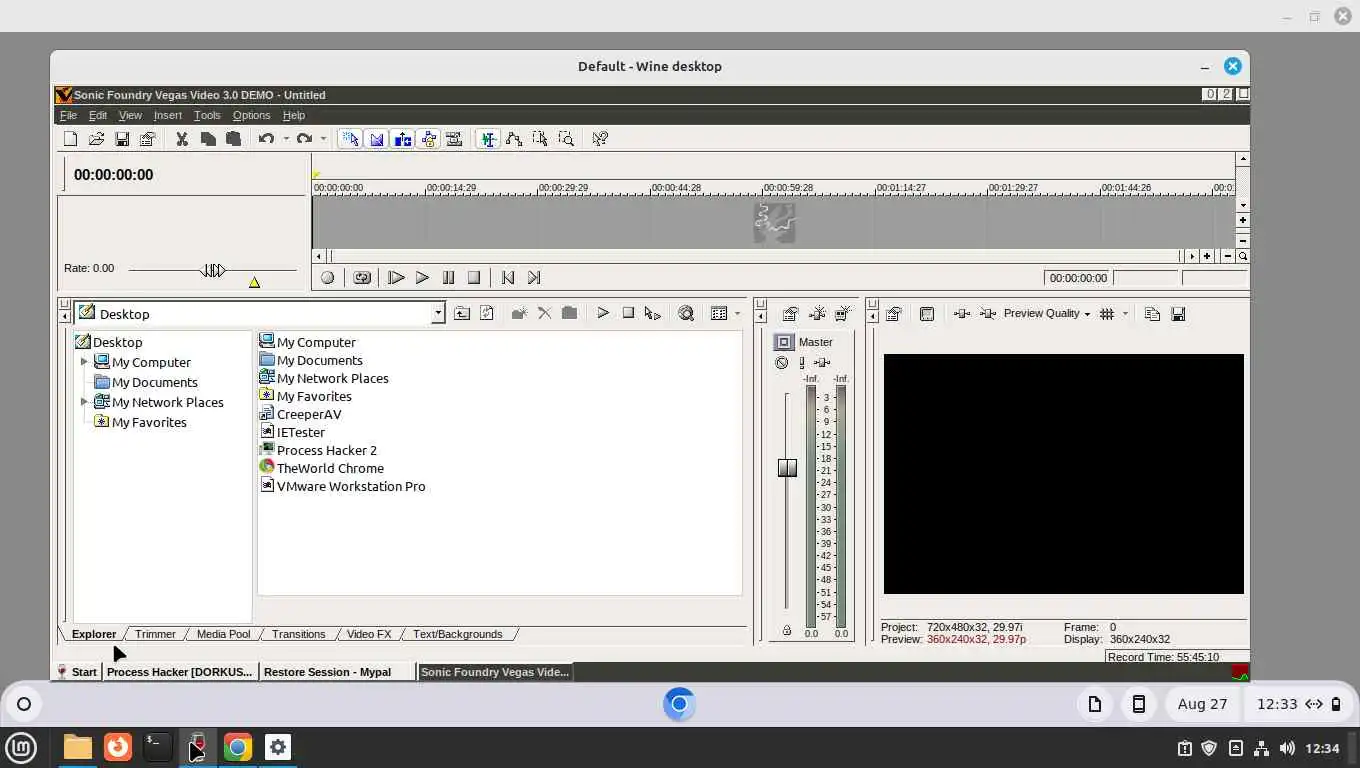
Task: Toggle Ignore Event Grouping button
Action: (454, 139)
